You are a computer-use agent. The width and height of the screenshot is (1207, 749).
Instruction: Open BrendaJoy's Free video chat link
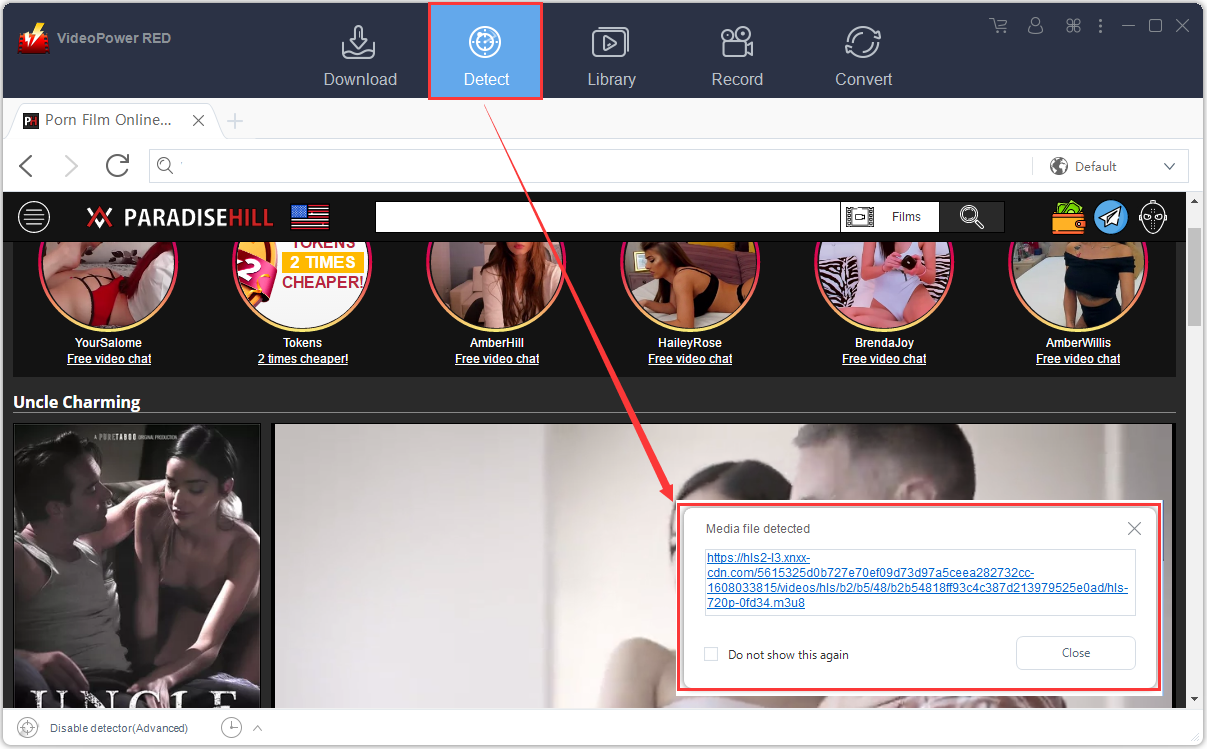[884, 359]
